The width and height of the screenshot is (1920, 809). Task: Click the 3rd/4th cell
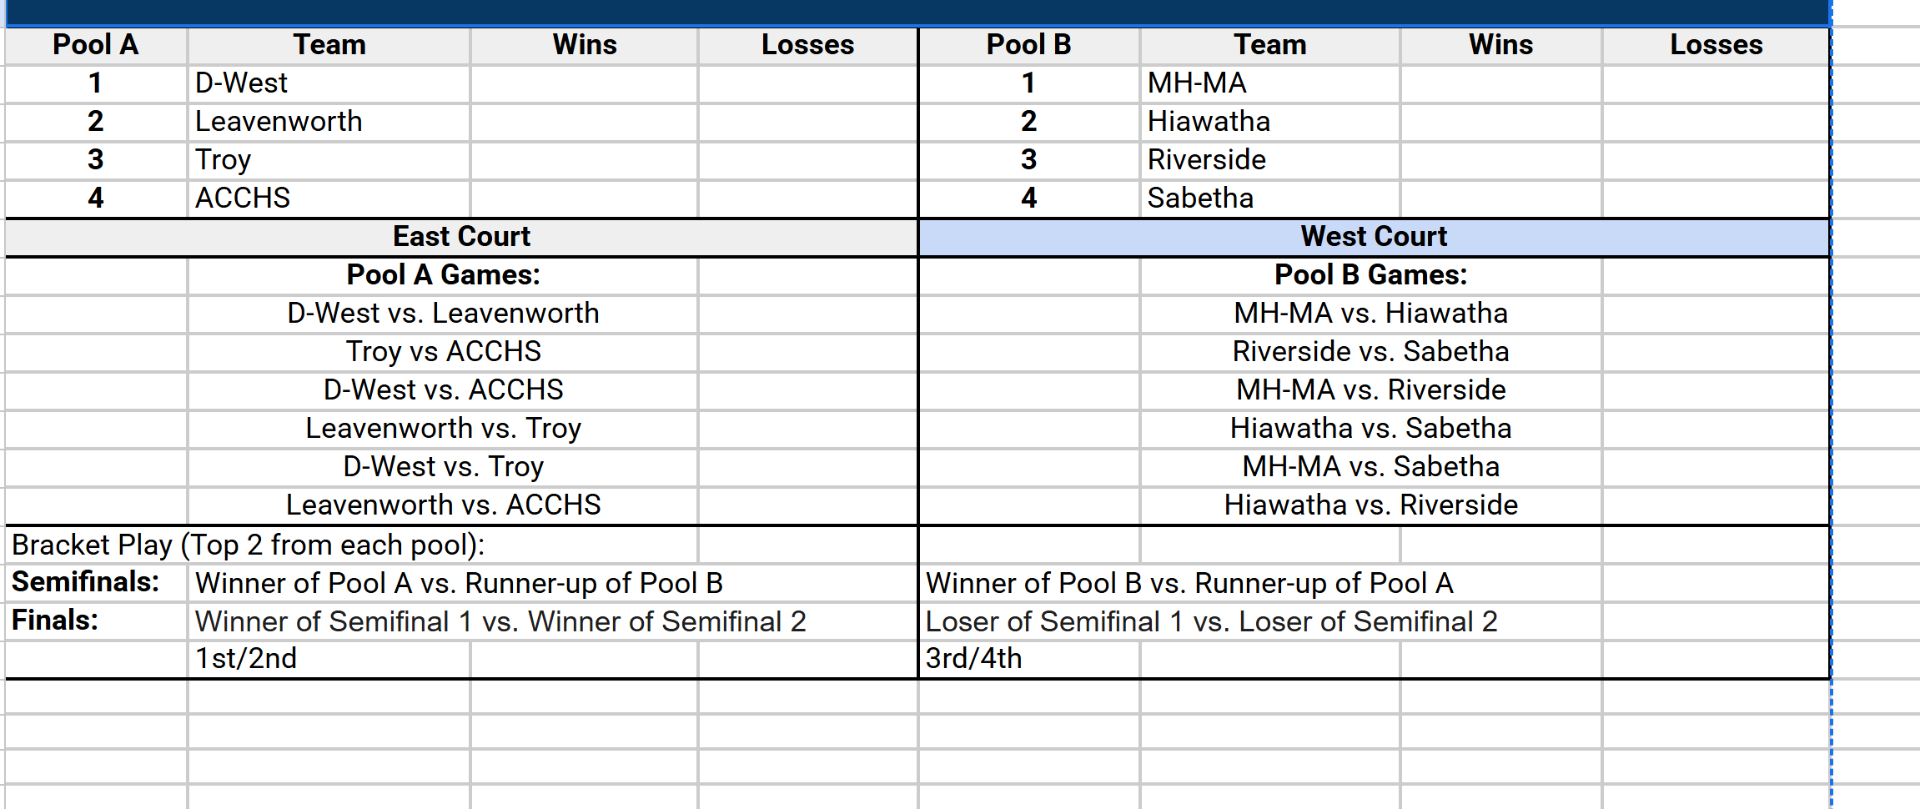(973, 658)
